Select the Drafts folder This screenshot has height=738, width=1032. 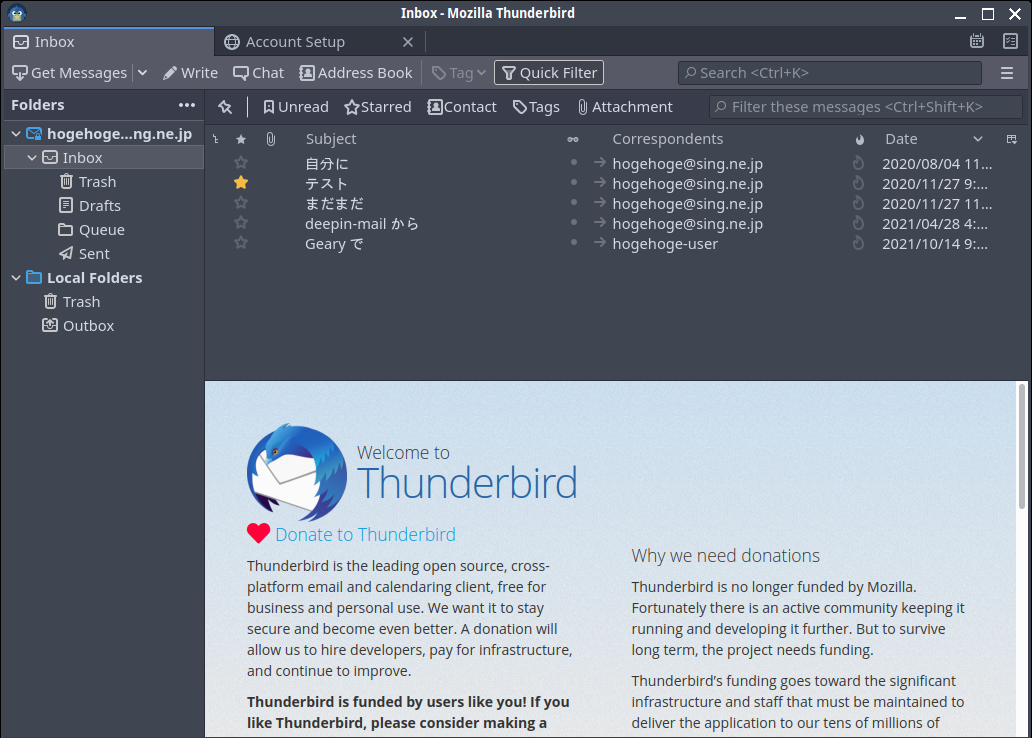pos(90,206)
